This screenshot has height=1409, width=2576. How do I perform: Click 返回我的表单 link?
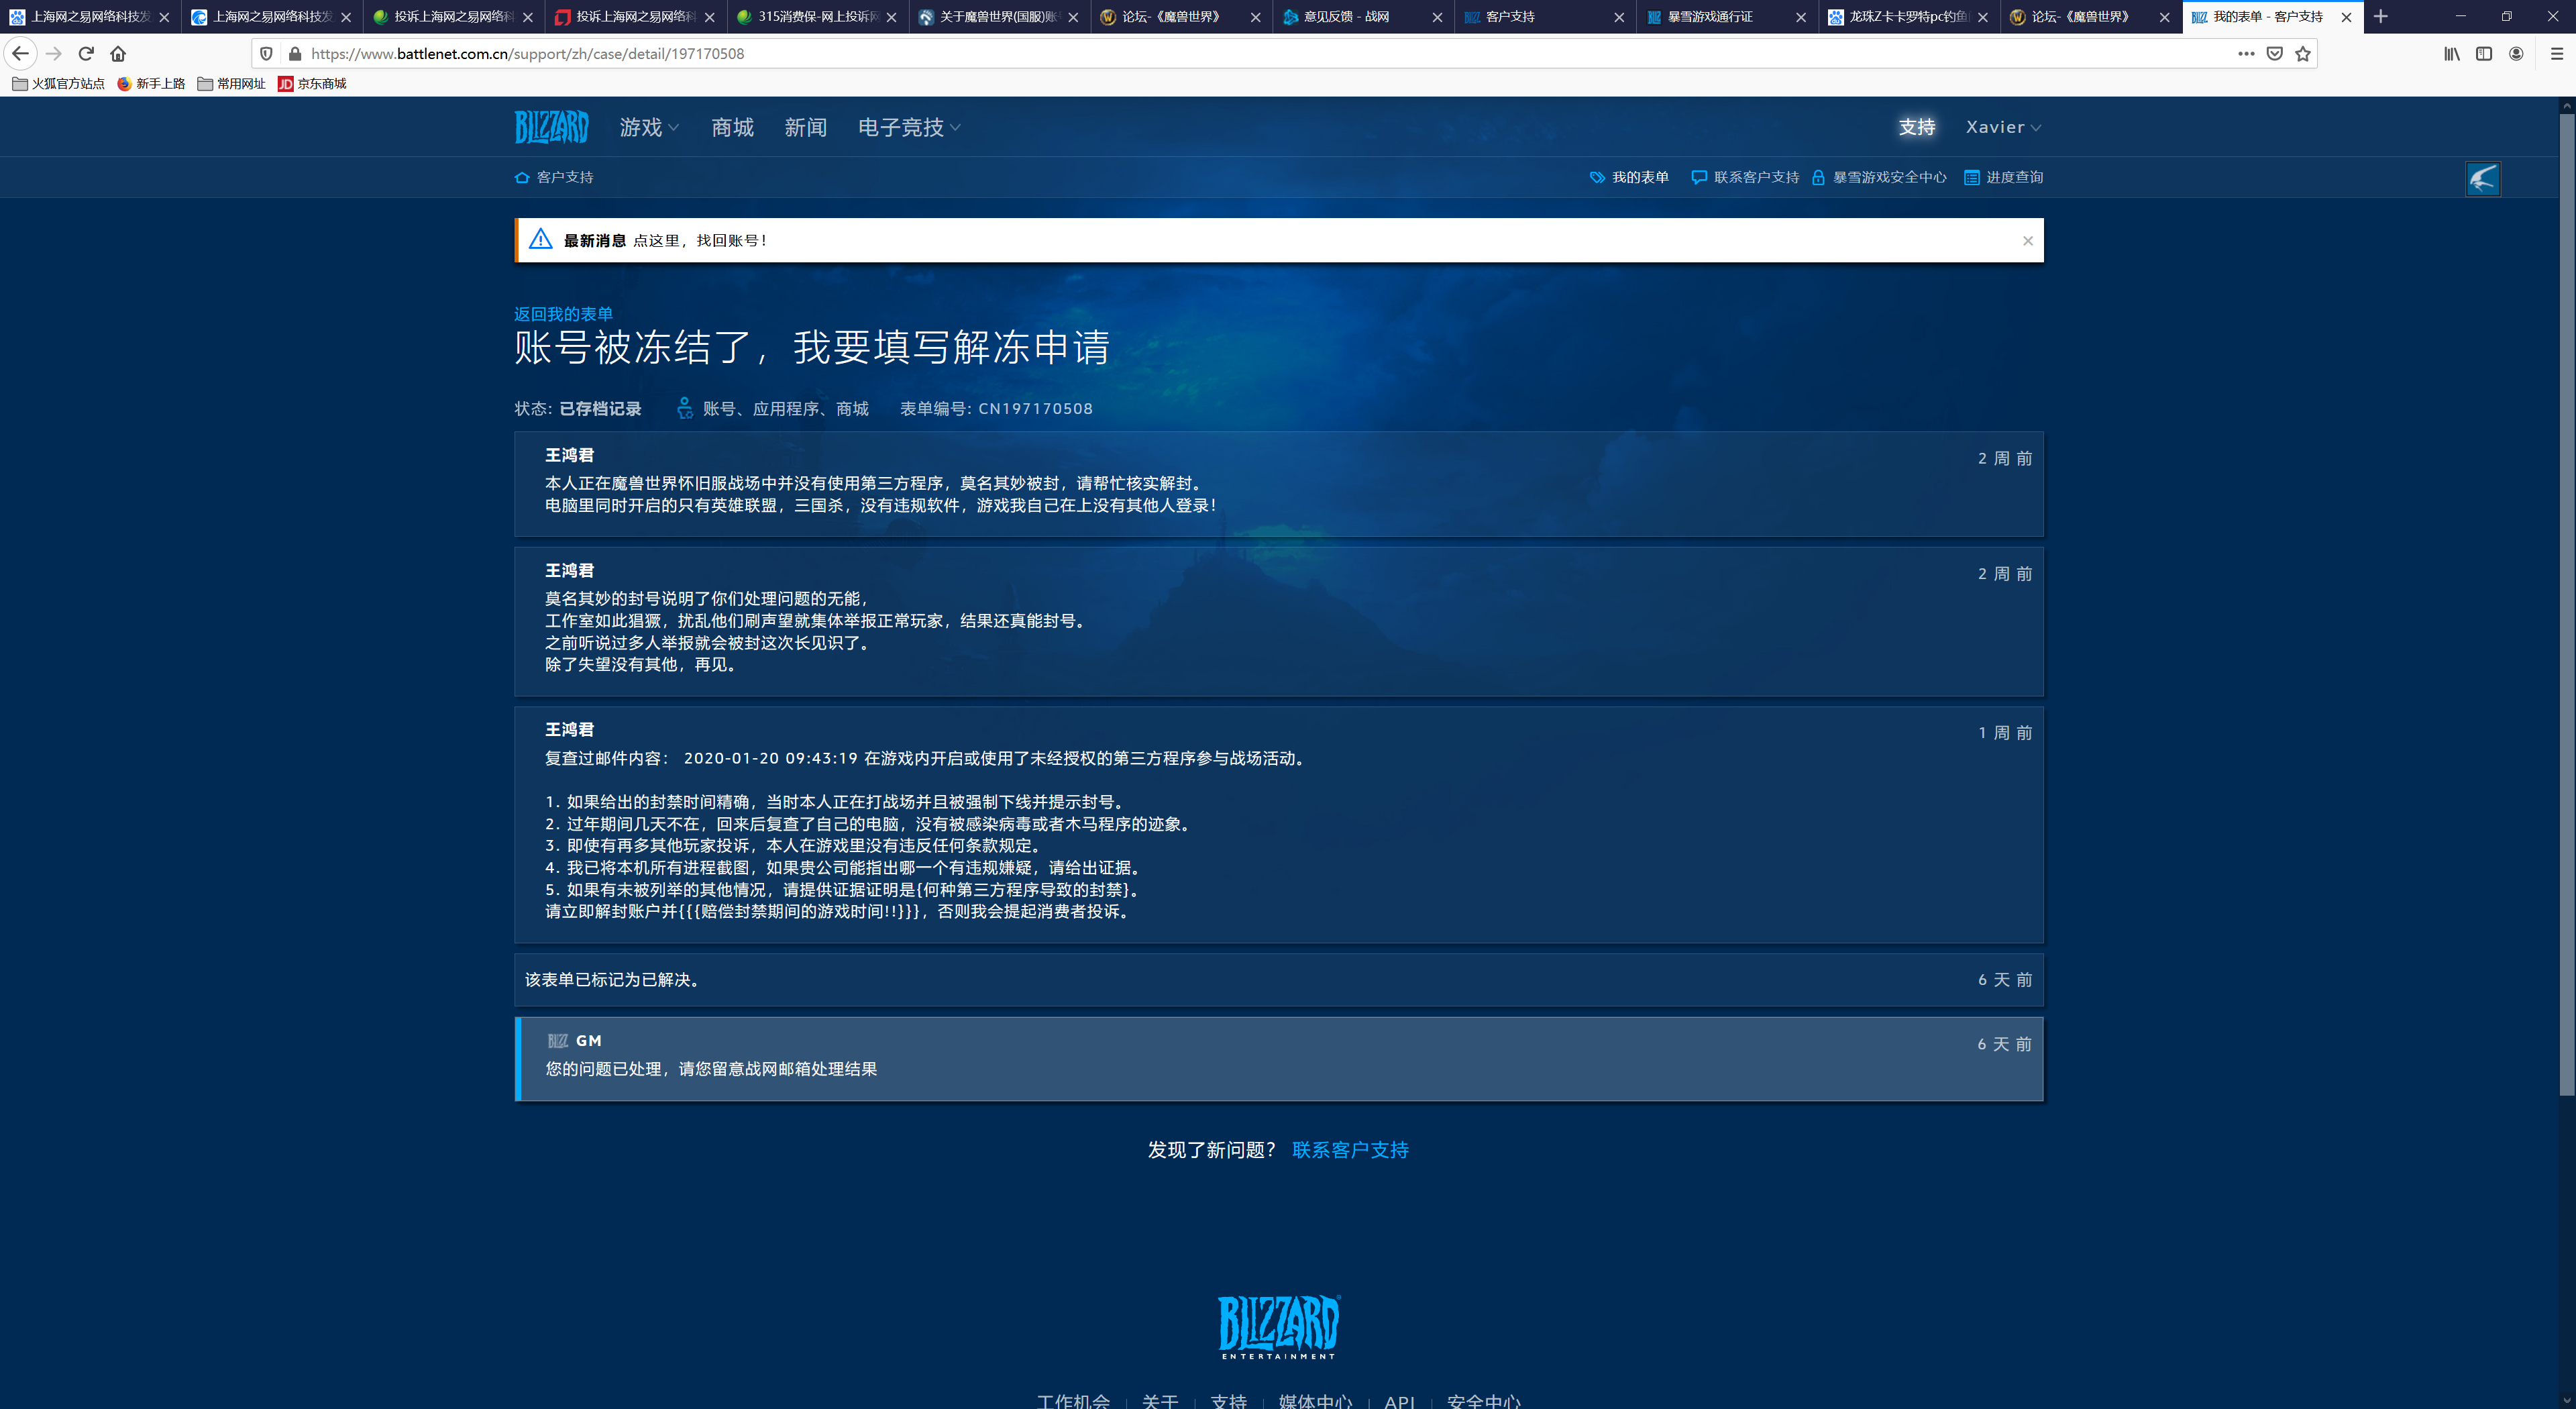563,314
